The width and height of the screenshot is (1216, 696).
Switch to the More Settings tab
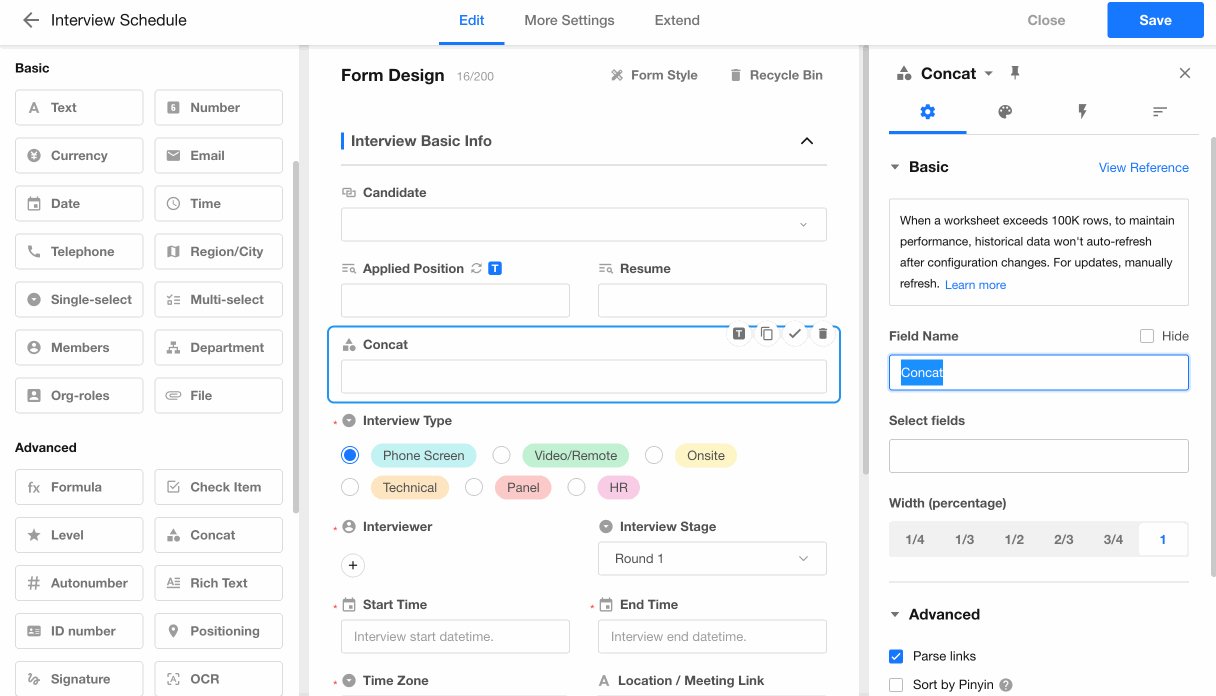click(569, 20)
